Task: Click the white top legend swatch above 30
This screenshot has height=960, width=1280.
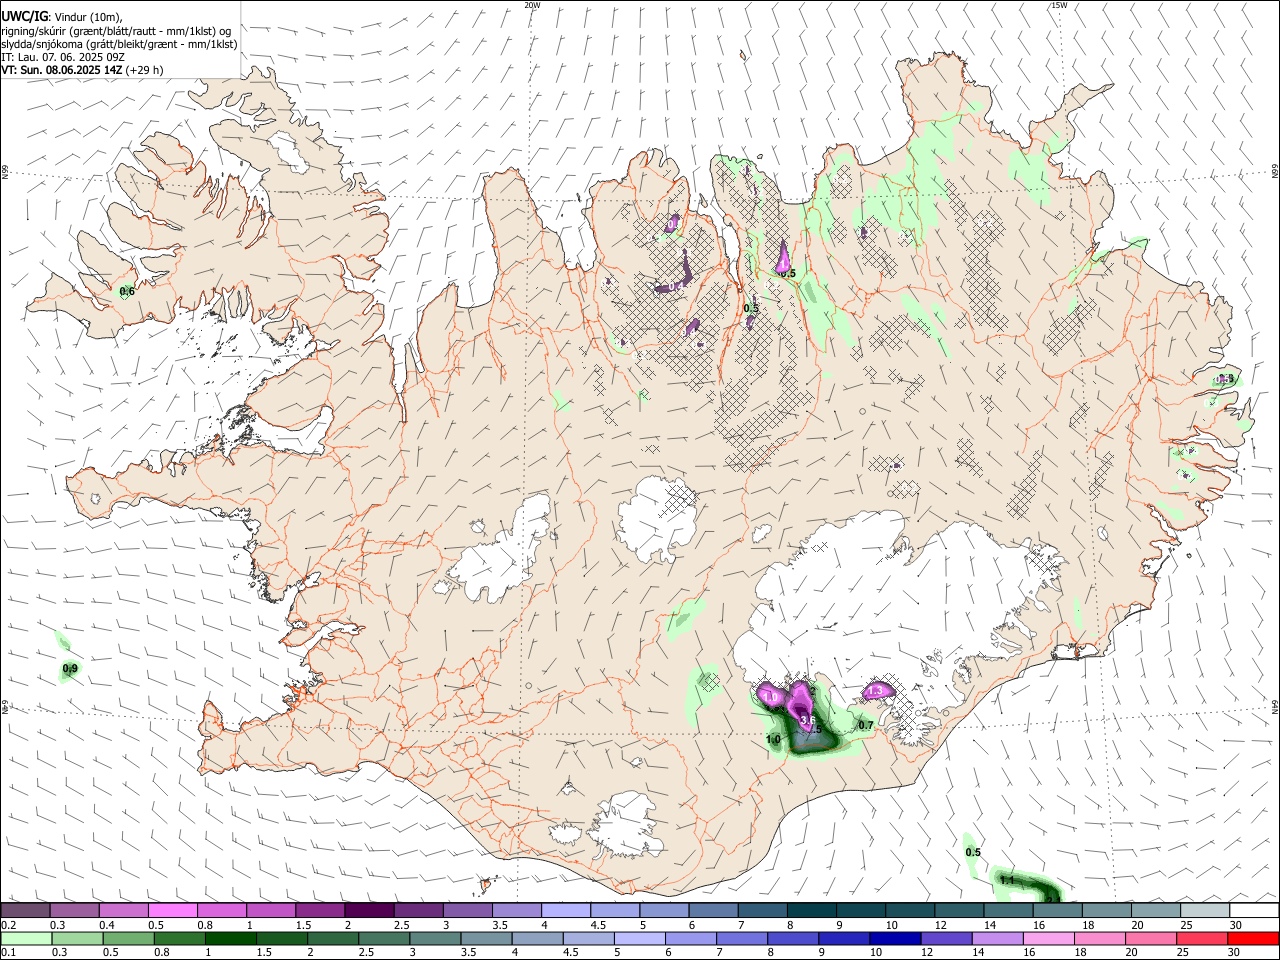Action: tap(1253, 911)
